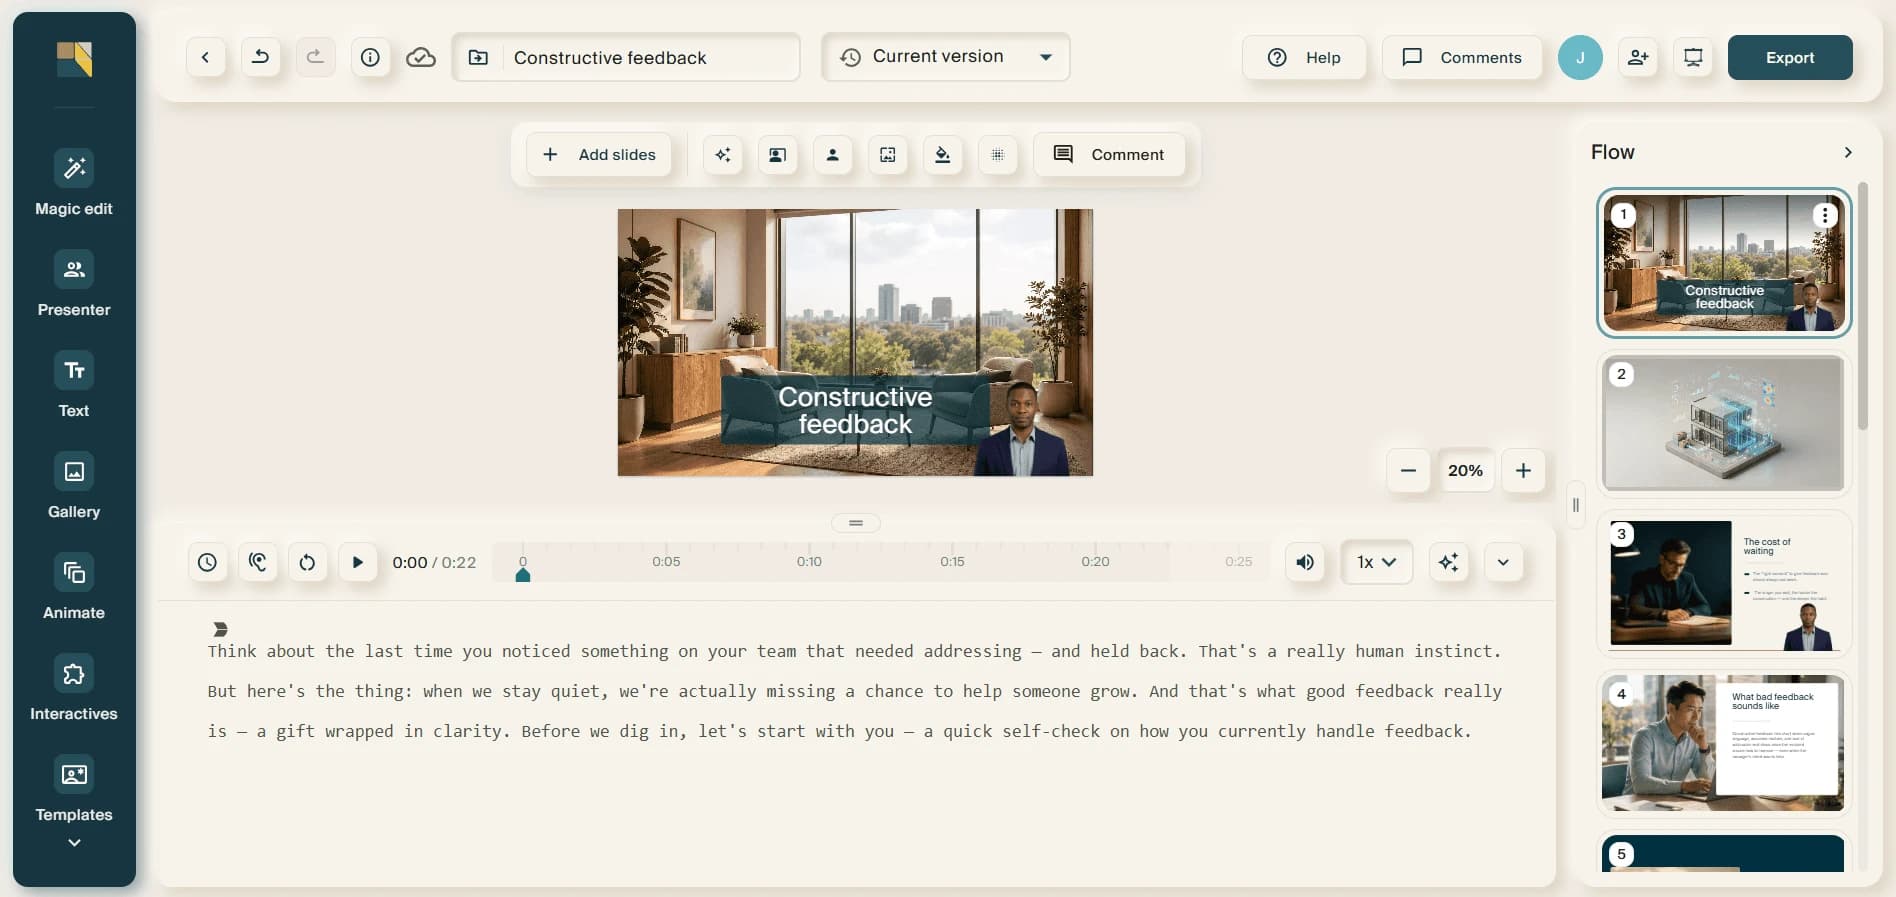Open the three-dot menu on slide 1
The width and height of the screenshot is (1896, 897).
(x=1825, y=215)
